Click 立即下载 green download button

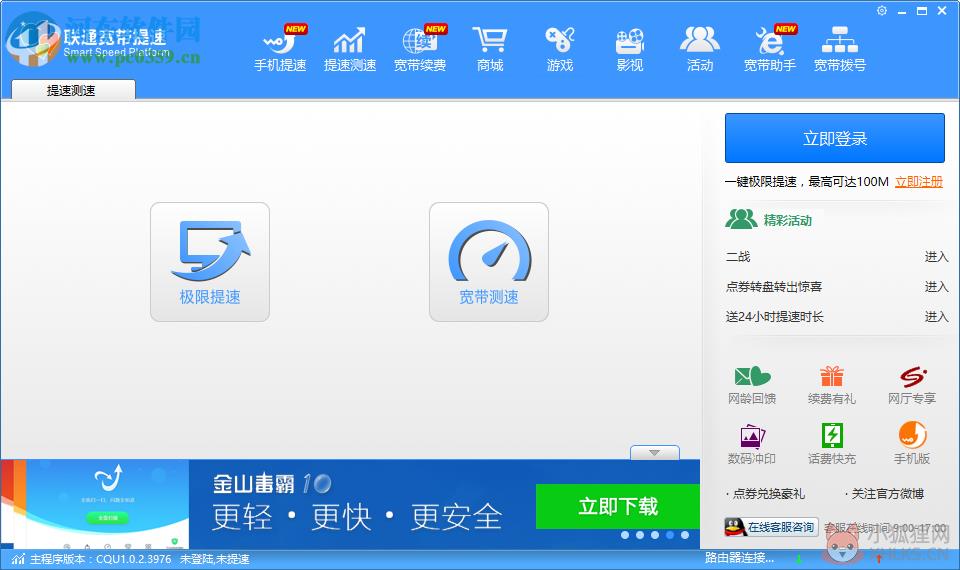click(x=618, y=506)
